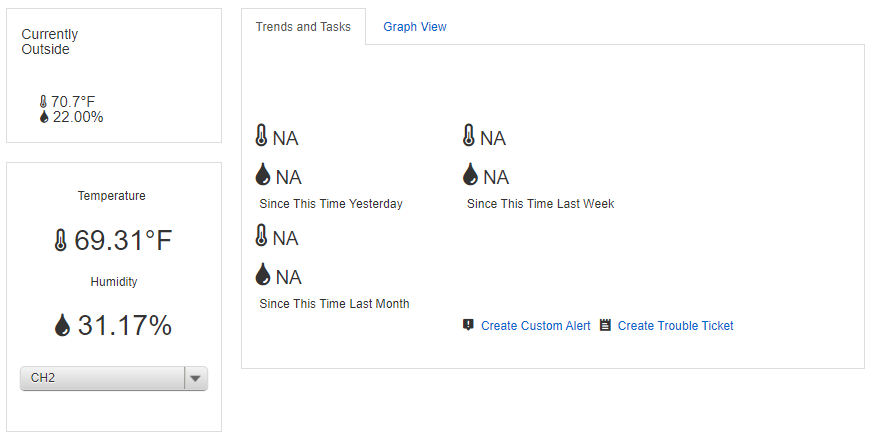Click the outside humidity droplet icon
Image resolution: width=875 pixels, height=438 pixels.
click(44, 117)
